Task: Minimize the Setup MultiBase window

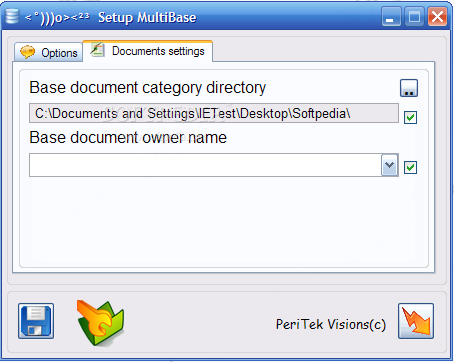Action: 391,16
